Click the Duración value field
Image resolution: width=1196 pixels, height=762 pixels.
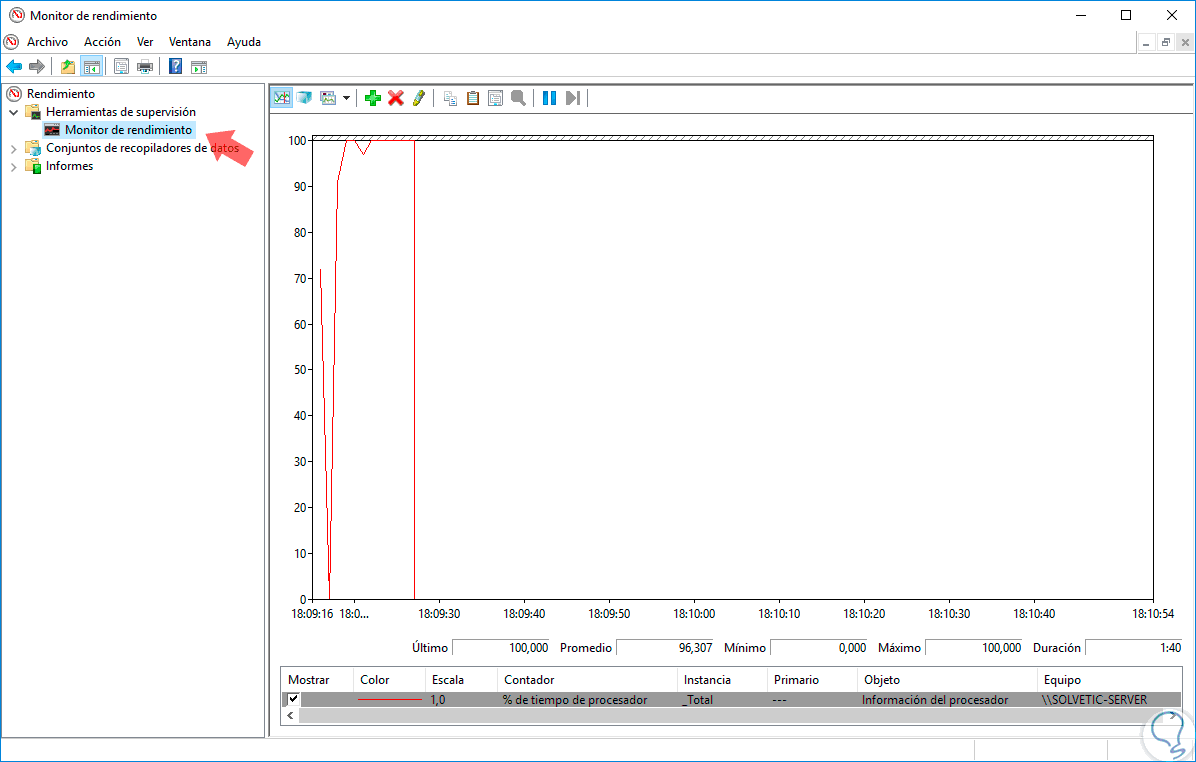pyautogui.click(x=1134, y=648)
